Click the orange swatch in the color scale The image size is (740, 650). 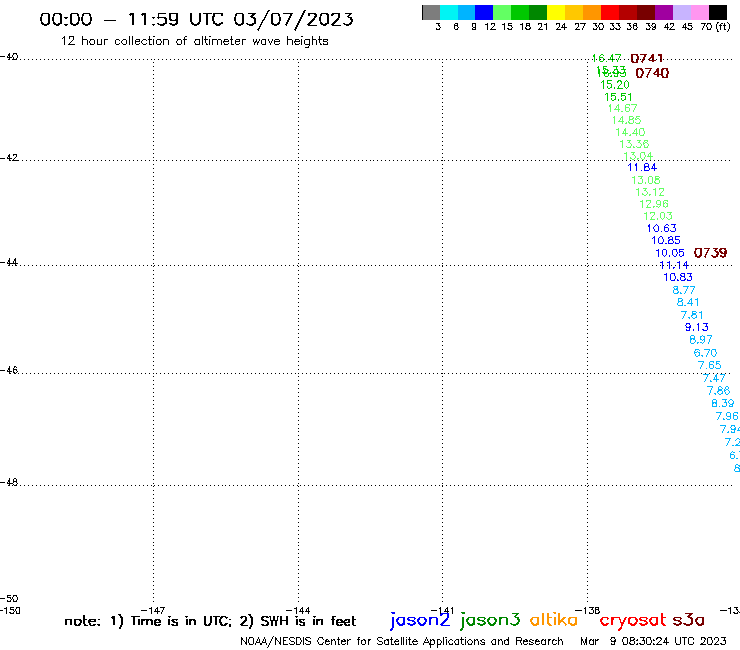point(592,12)
